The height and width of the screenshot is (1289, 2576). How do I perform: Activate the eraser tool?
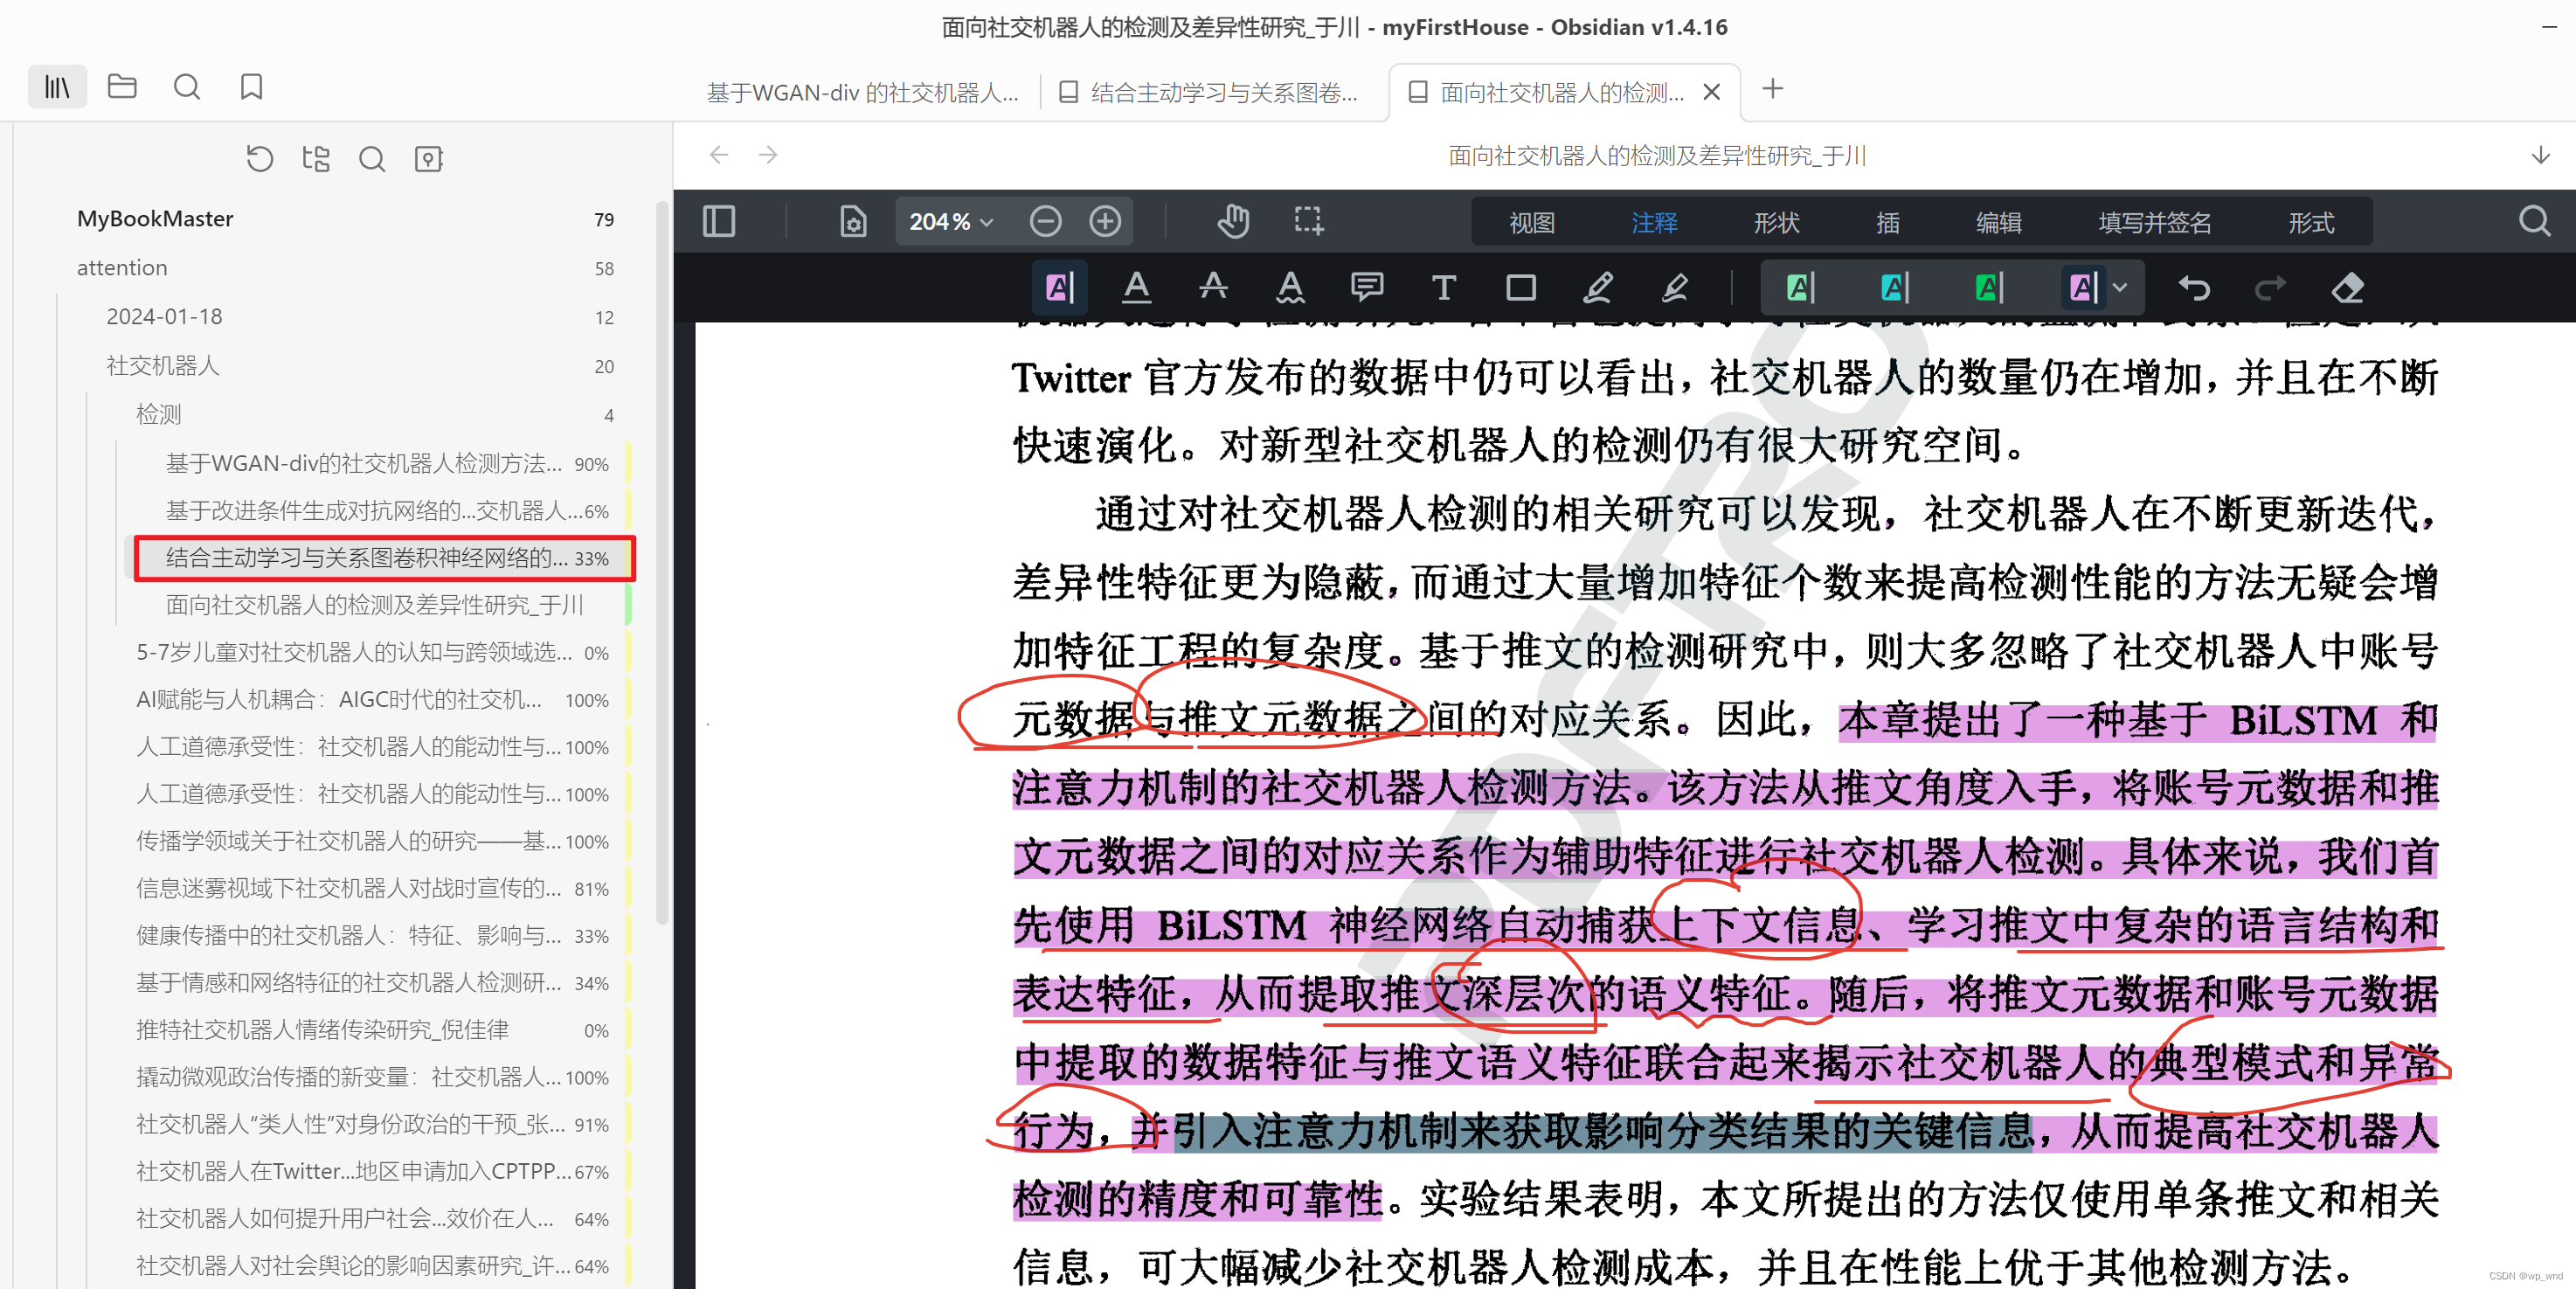tap(2347, 288)
